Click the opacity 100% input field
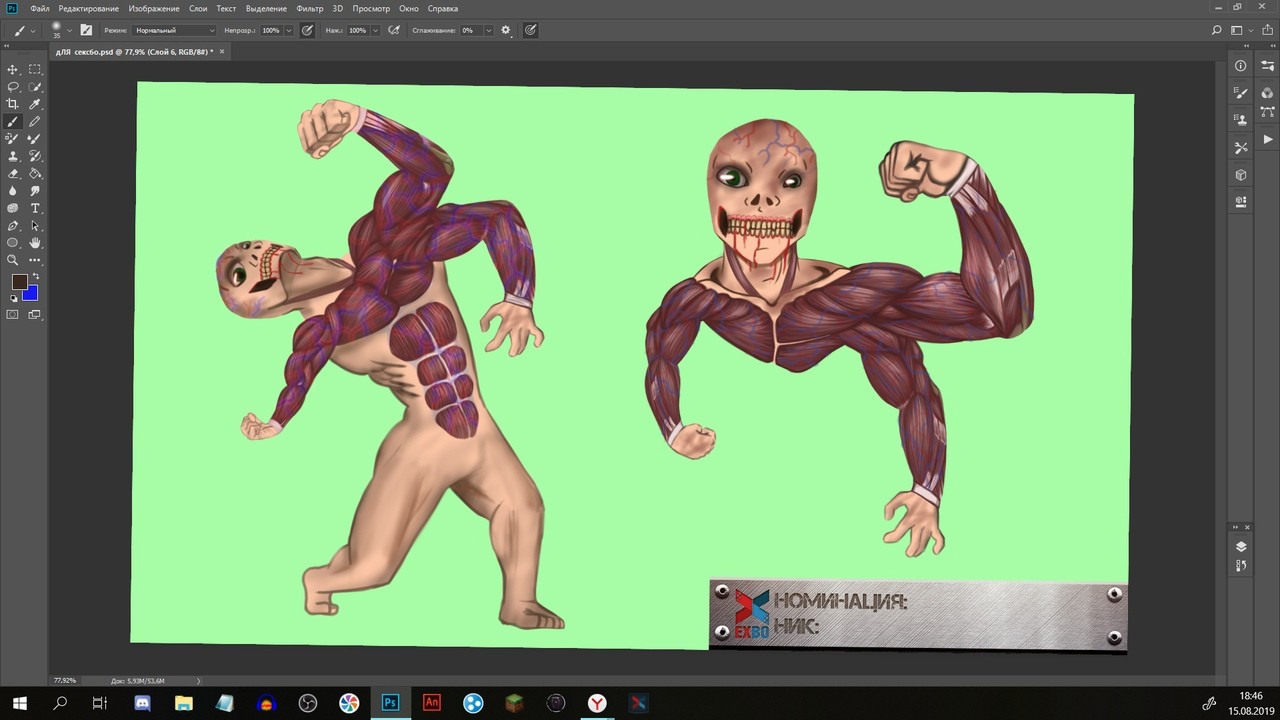1280x720 pixels. pyautogui.click(x=271, y=30)
